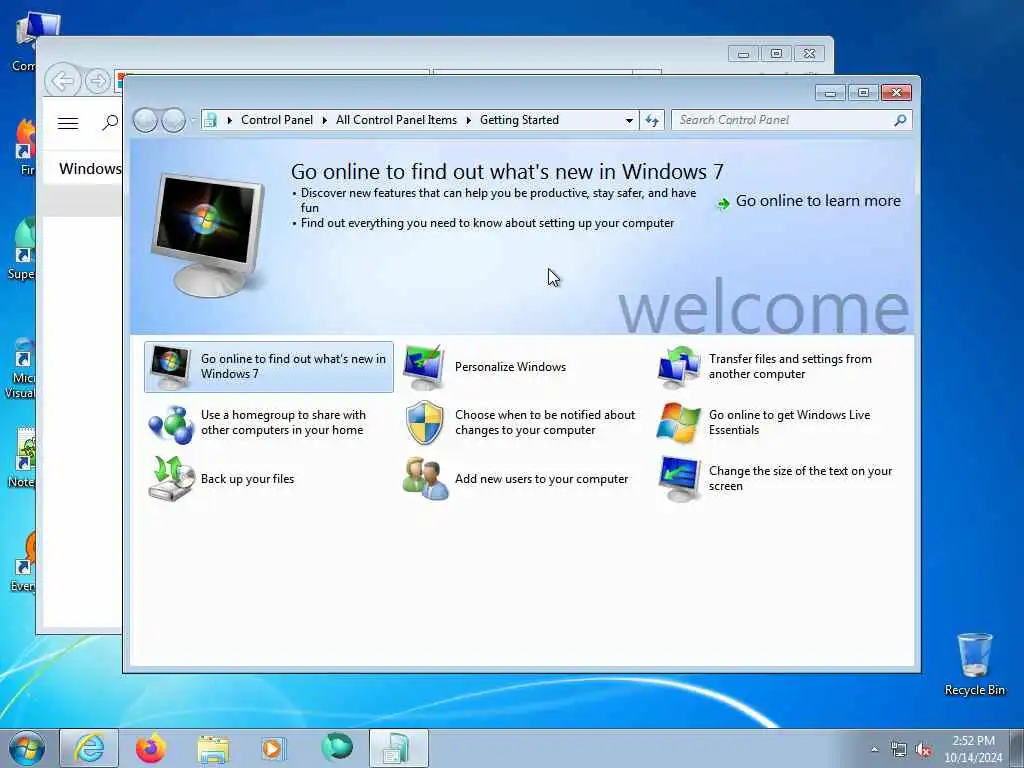
Task: Click the network tray icon
Action: (899, 749)
